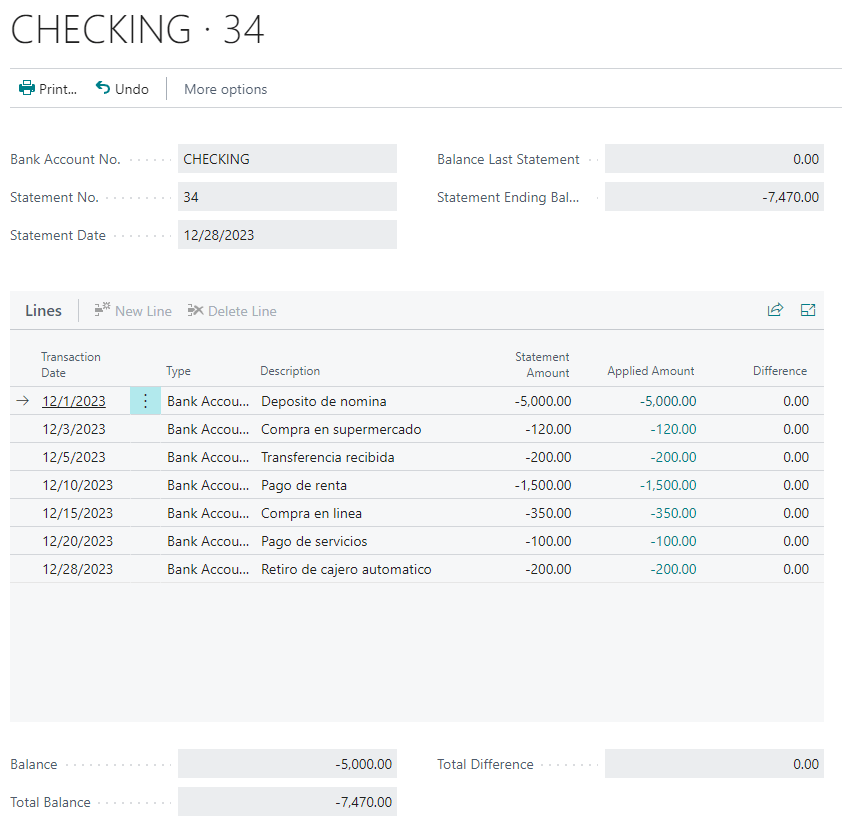Open the three-dot row menu for 12/1/2023
This screenshot has width=859, height=834.
pos(145,401)
